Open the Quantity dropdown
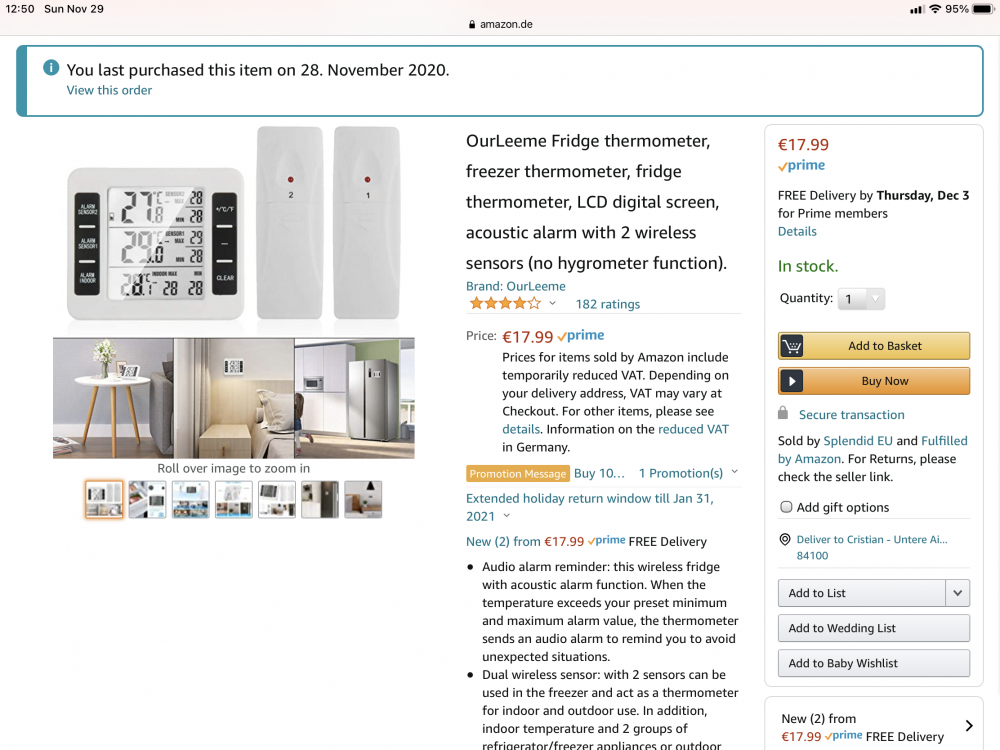This screenshot has height=750, width=1000. [861, 299]
